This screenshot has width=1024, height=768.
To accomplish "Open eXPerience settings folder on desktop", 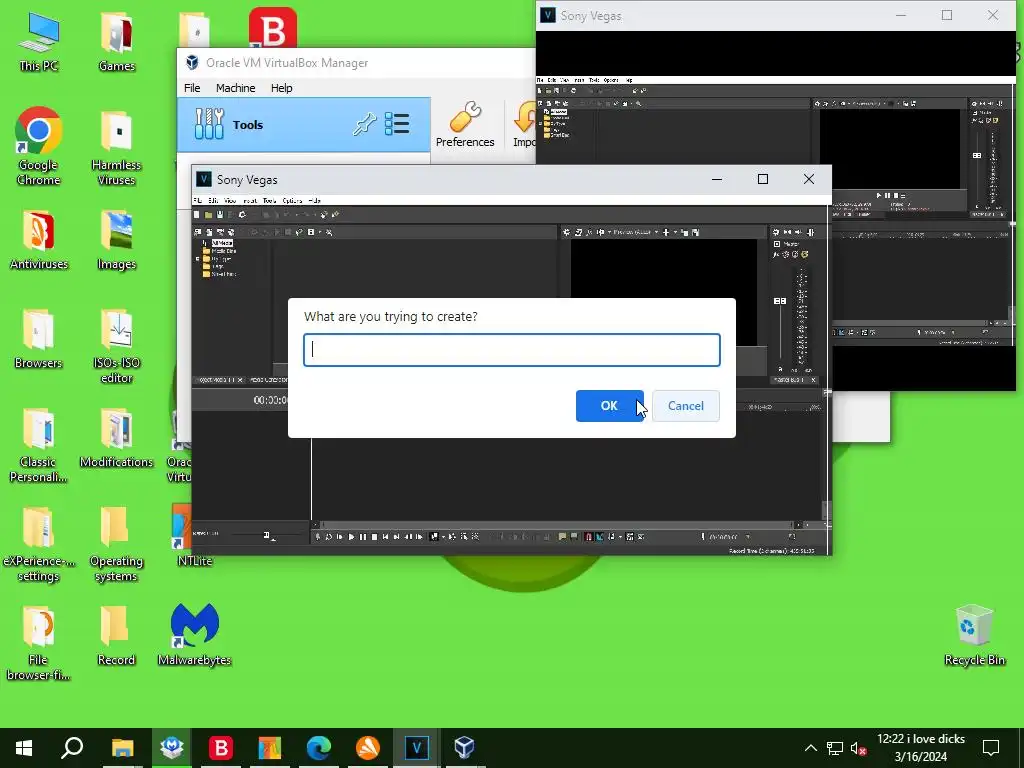I will [x=39, y=544].
